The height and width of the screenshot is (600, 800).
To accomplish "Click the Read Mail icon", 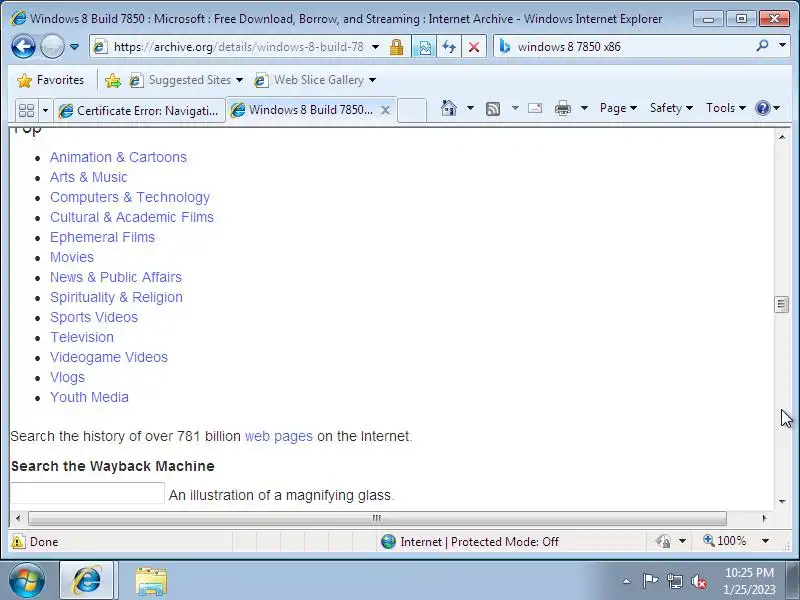I will pyautogui.click(x=535, y=108).
